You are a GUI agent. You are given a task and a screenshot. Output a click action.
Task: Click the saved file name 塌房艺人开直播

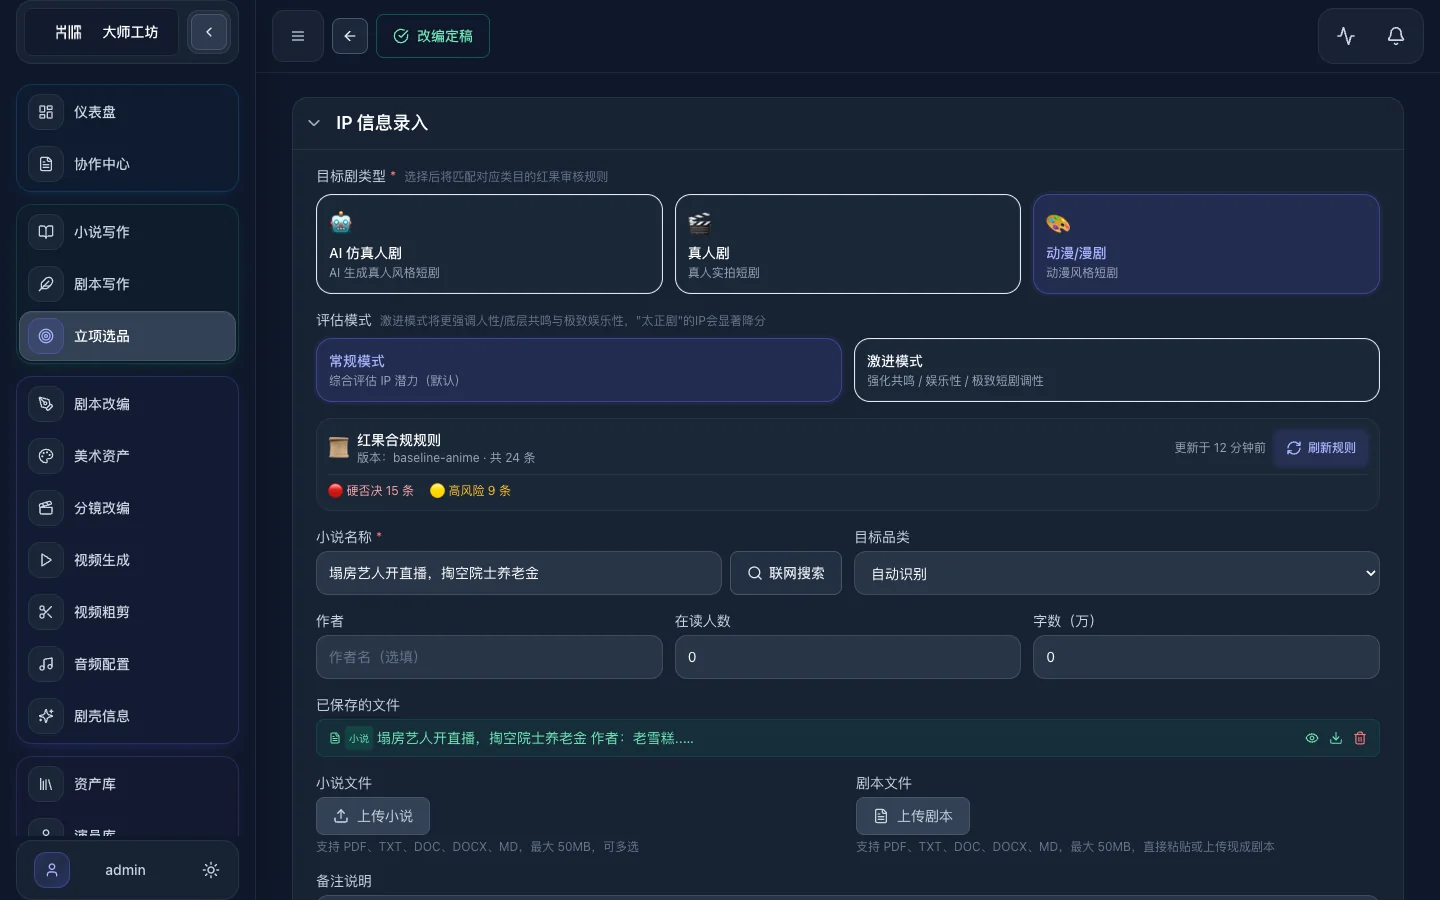(x=535, y=738)
